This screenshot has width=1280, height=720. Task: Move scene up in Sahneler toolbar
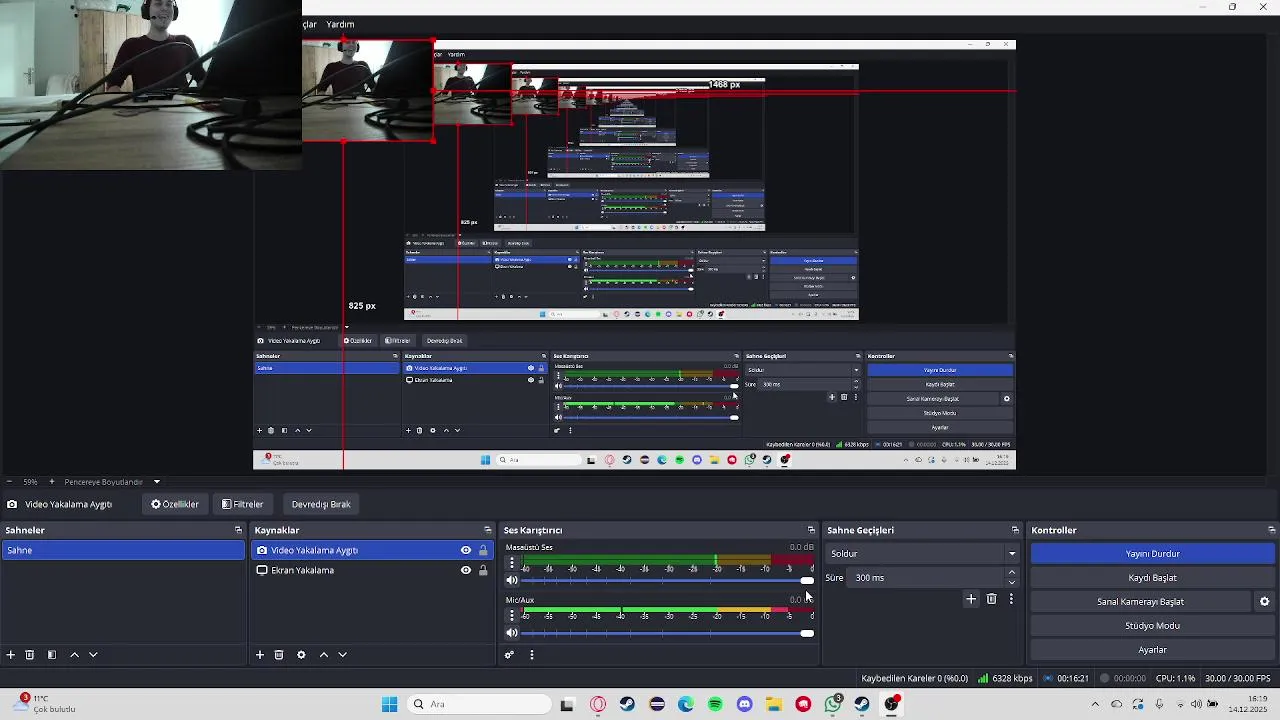(74, 655)
